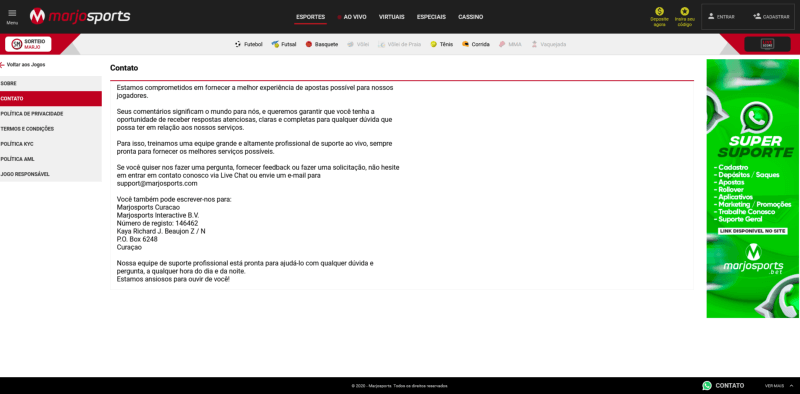Select the Vôlei sport
Viewport: 800px width, 394px height.
(x=358, y=44)
